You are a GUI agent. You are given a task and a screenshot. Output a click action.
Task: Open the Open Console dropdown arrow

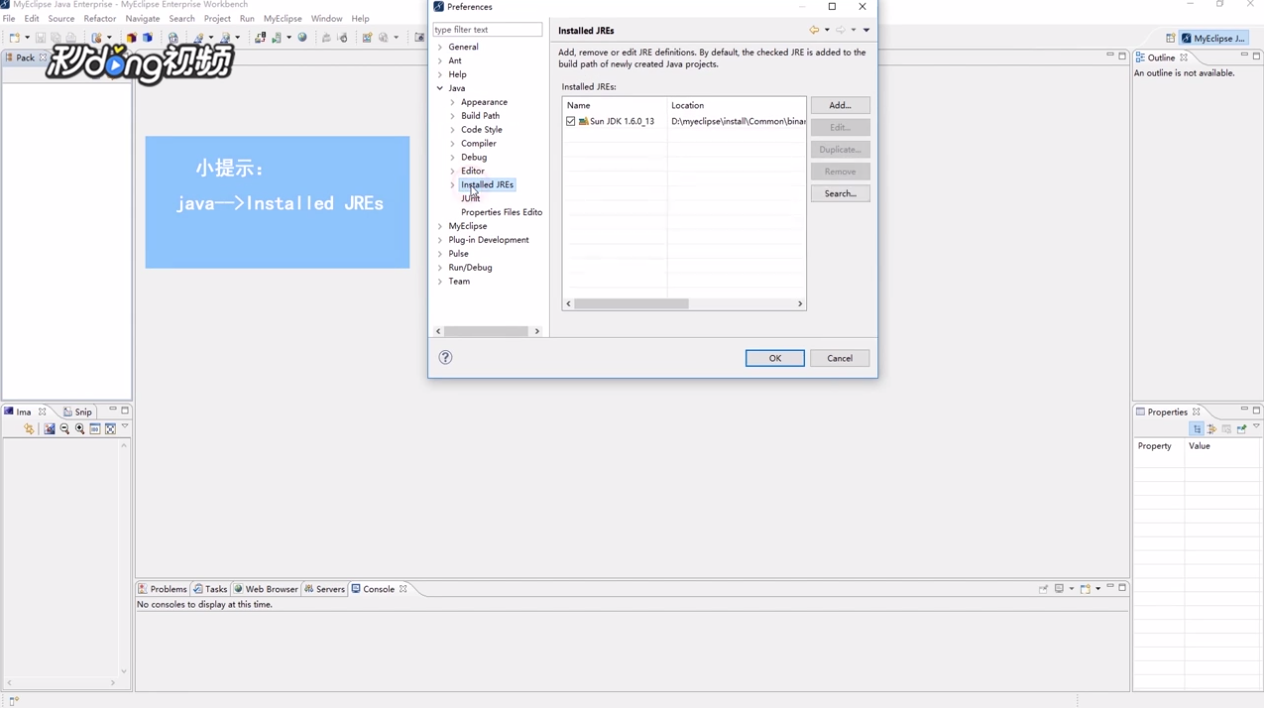1098,589
